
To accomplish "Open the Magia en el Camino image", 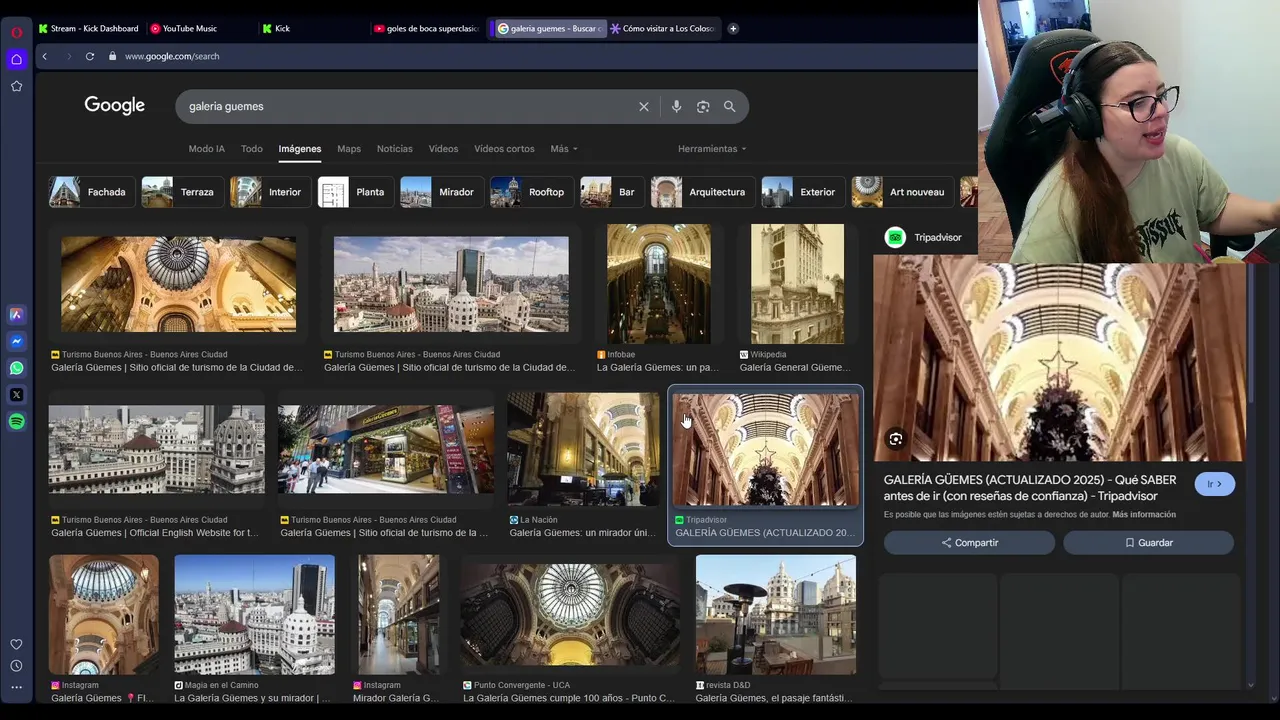I will click(x=255, y=615).
